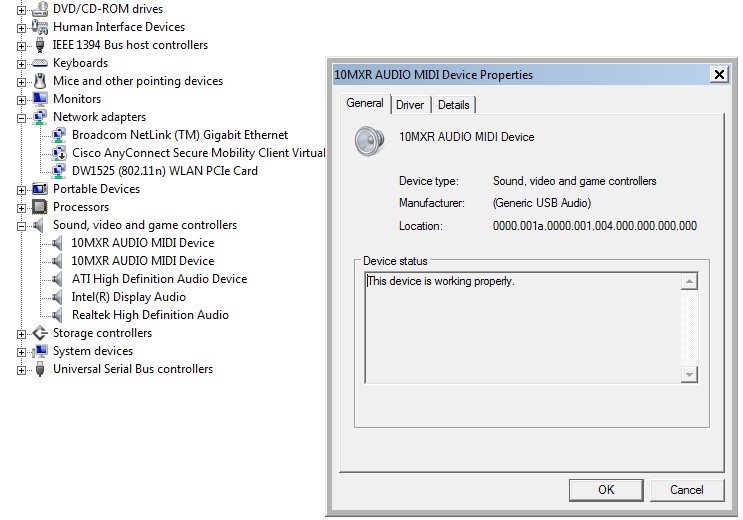
Task: Select the Cisco AnyConnect Secure Mobility Client entry
Action: pos(198,153)
